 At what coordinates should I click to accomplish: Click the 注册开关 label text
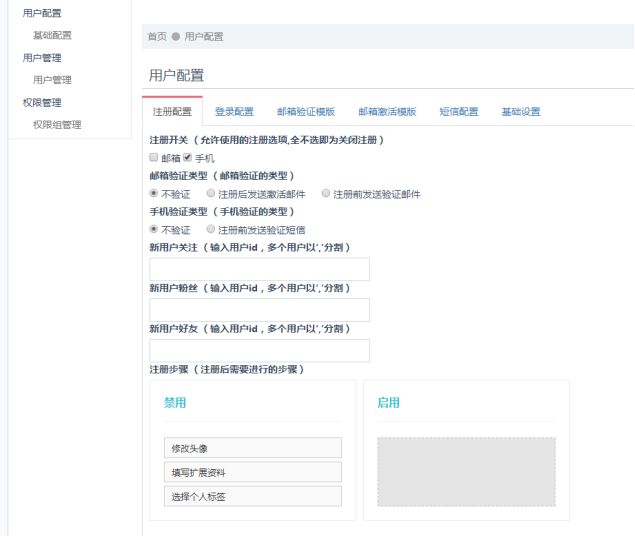tap(169, 140)
